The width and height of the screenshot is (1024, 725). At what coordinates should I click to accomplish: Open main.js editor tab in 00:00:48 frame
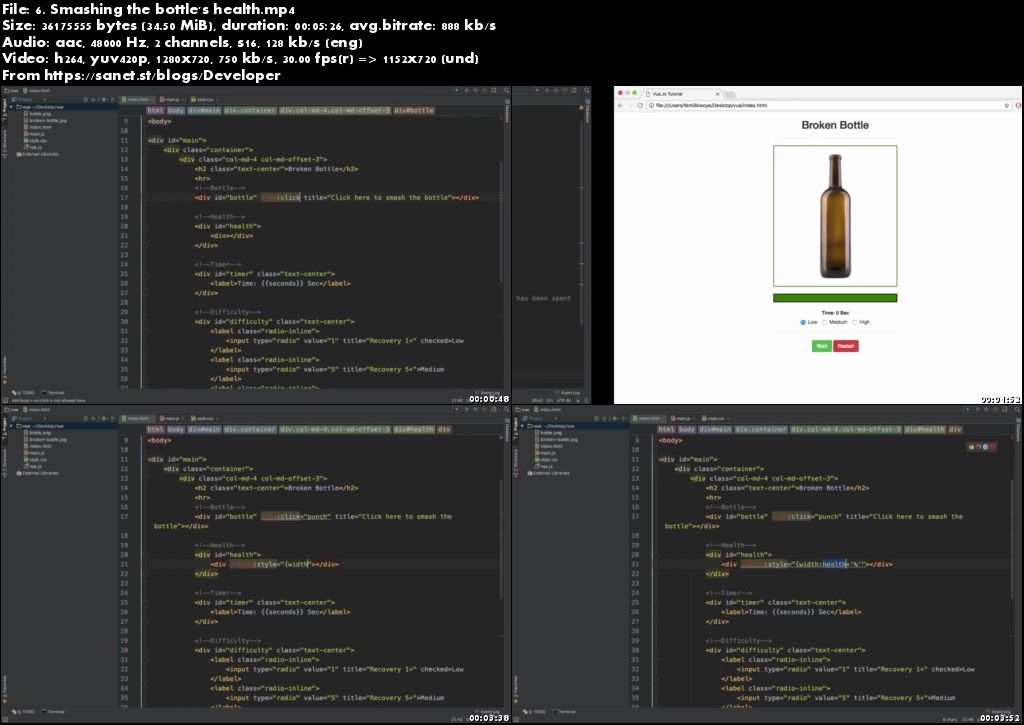pyautogui.click(x=170, y=99)
